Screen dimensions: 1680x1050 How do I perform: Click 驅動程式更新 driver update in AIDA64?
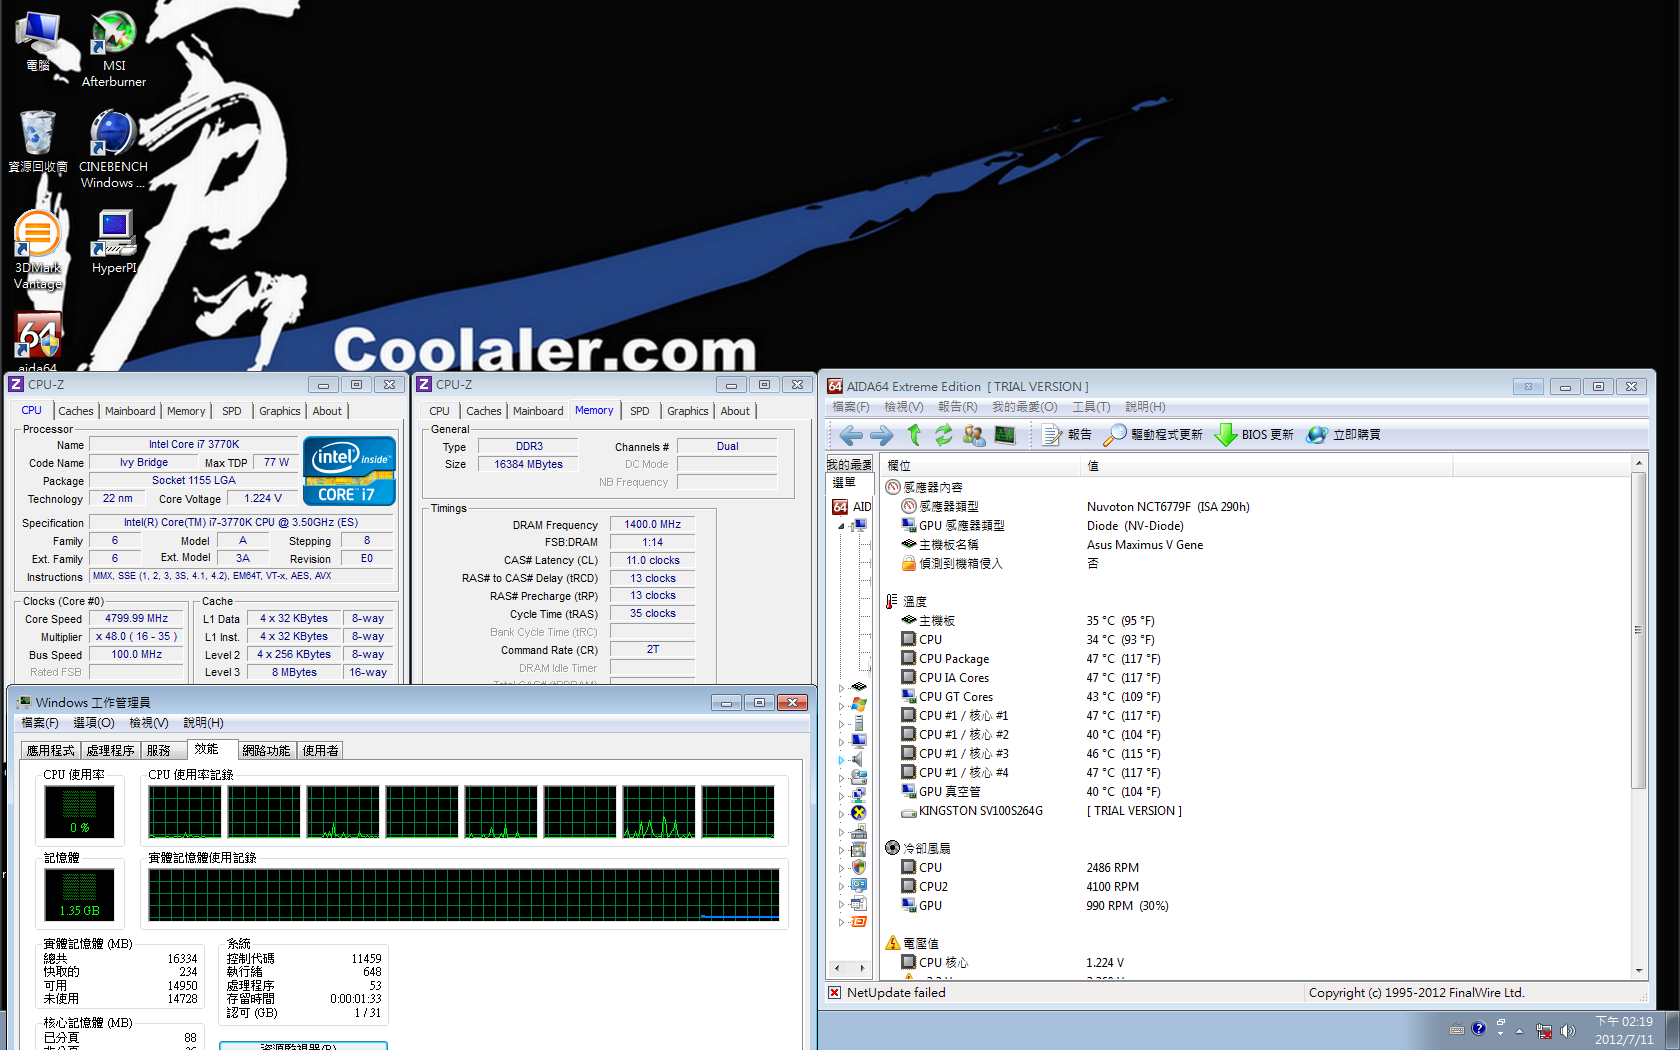point(1153,435)
